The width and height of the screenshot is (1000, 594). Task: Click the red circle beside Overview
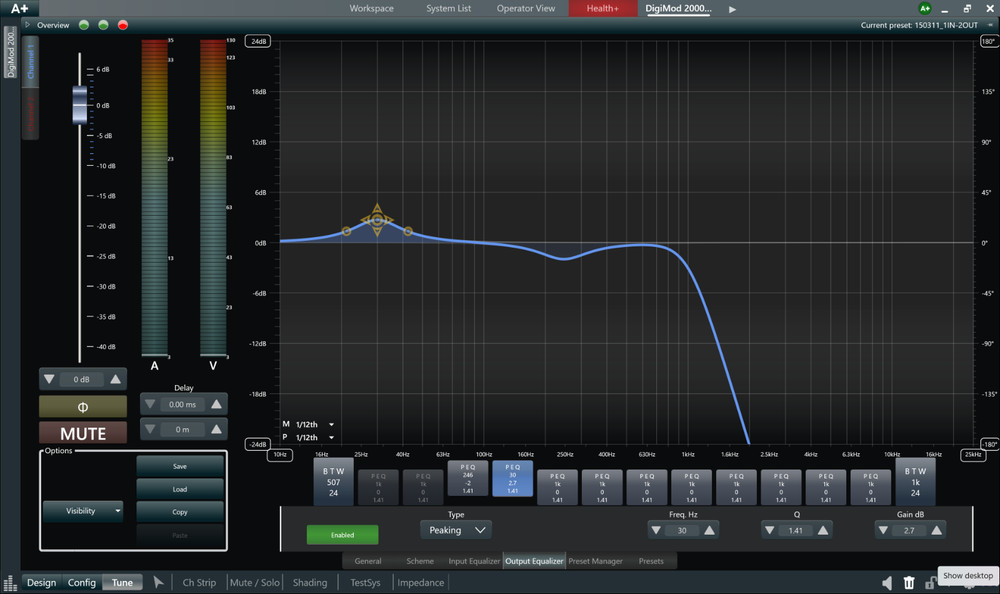coord(123,24)
